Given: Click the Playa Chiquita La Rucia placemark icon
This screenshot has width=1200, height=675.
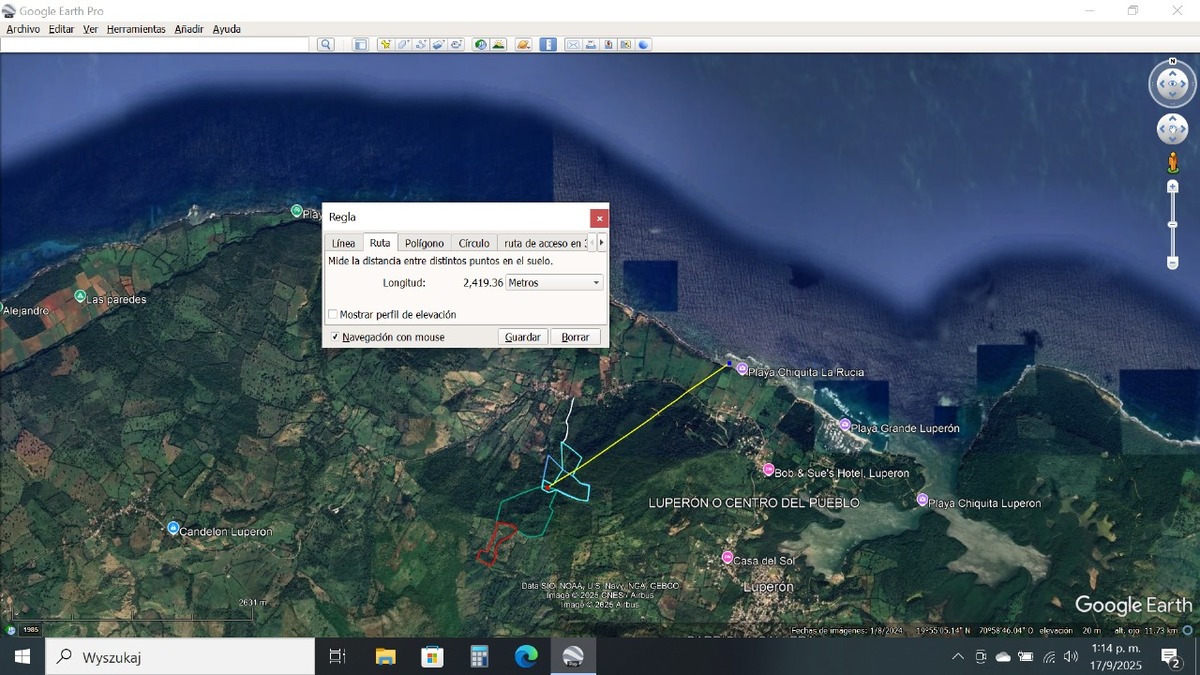Looking at the screenshot, I should pos(742,370).
